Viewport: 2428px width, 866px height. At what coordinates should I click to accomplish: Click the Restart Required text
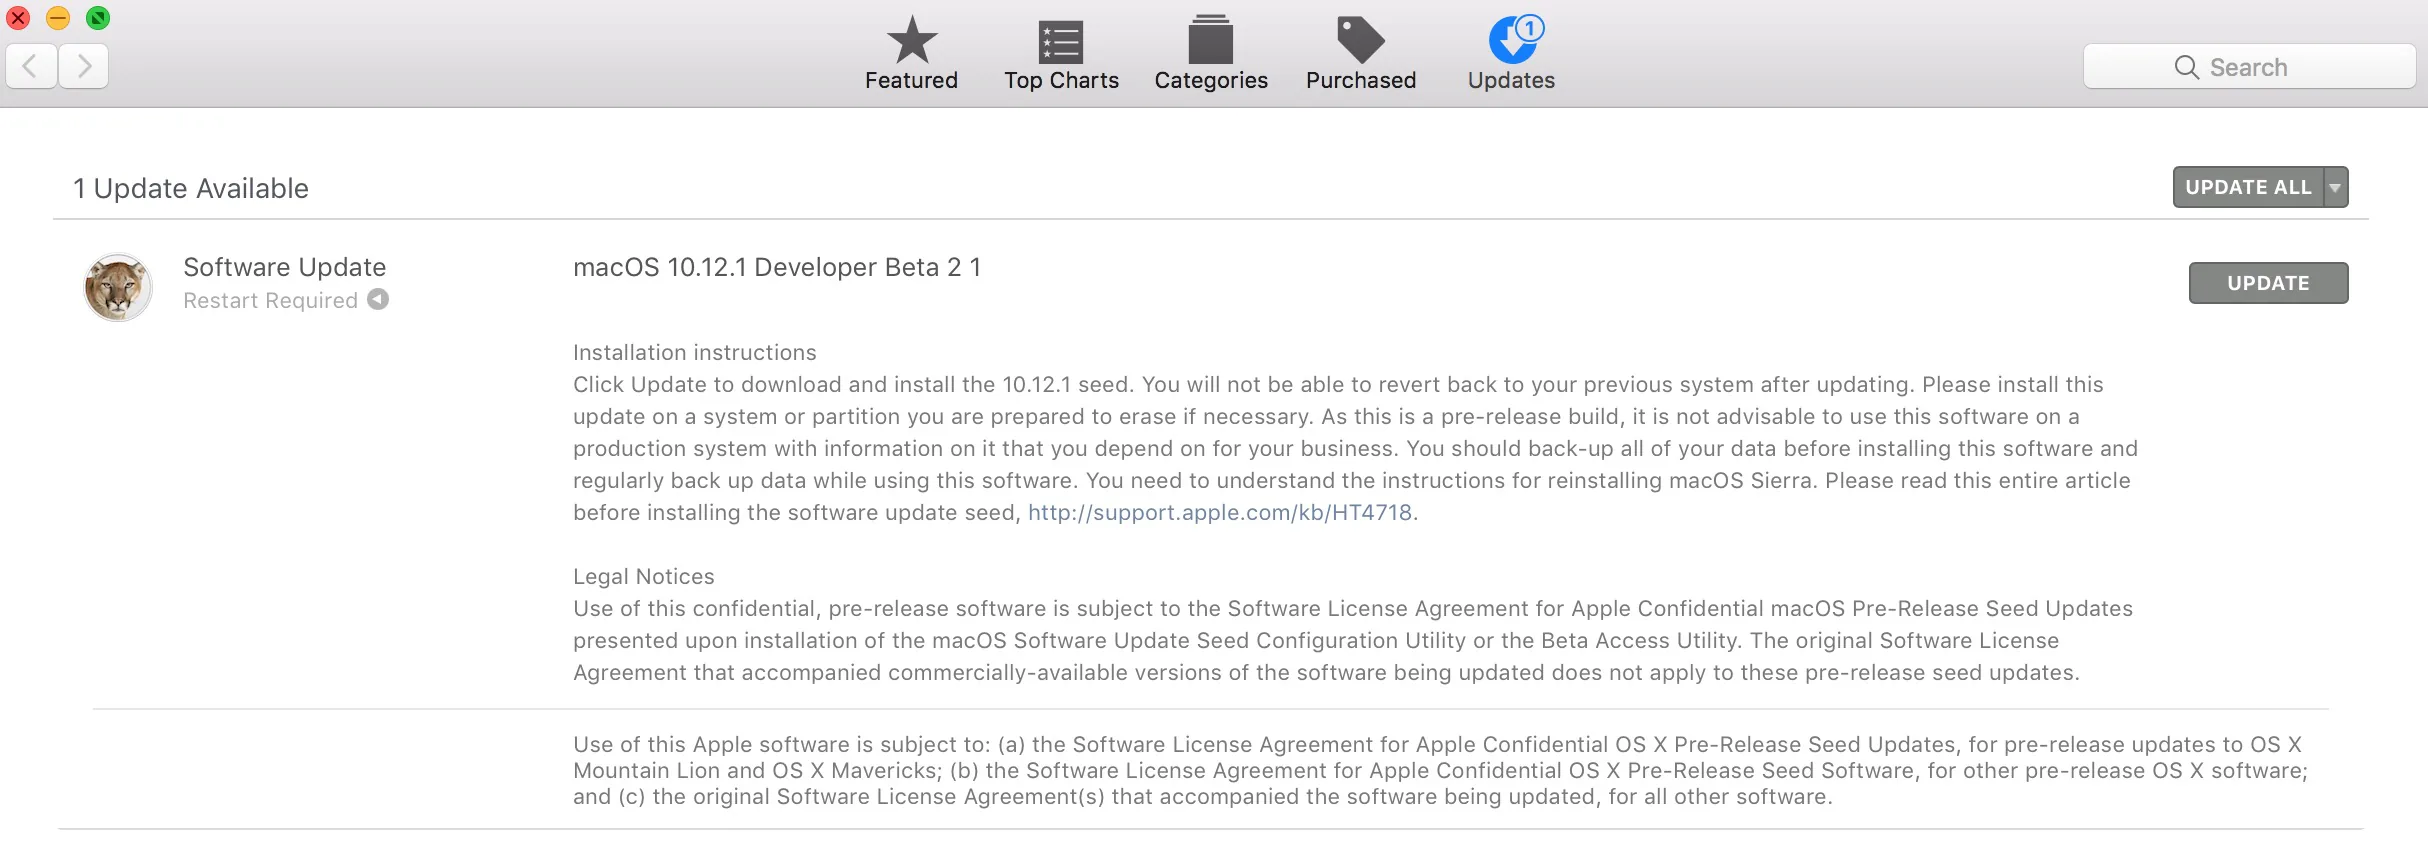(x=270, y=300)
